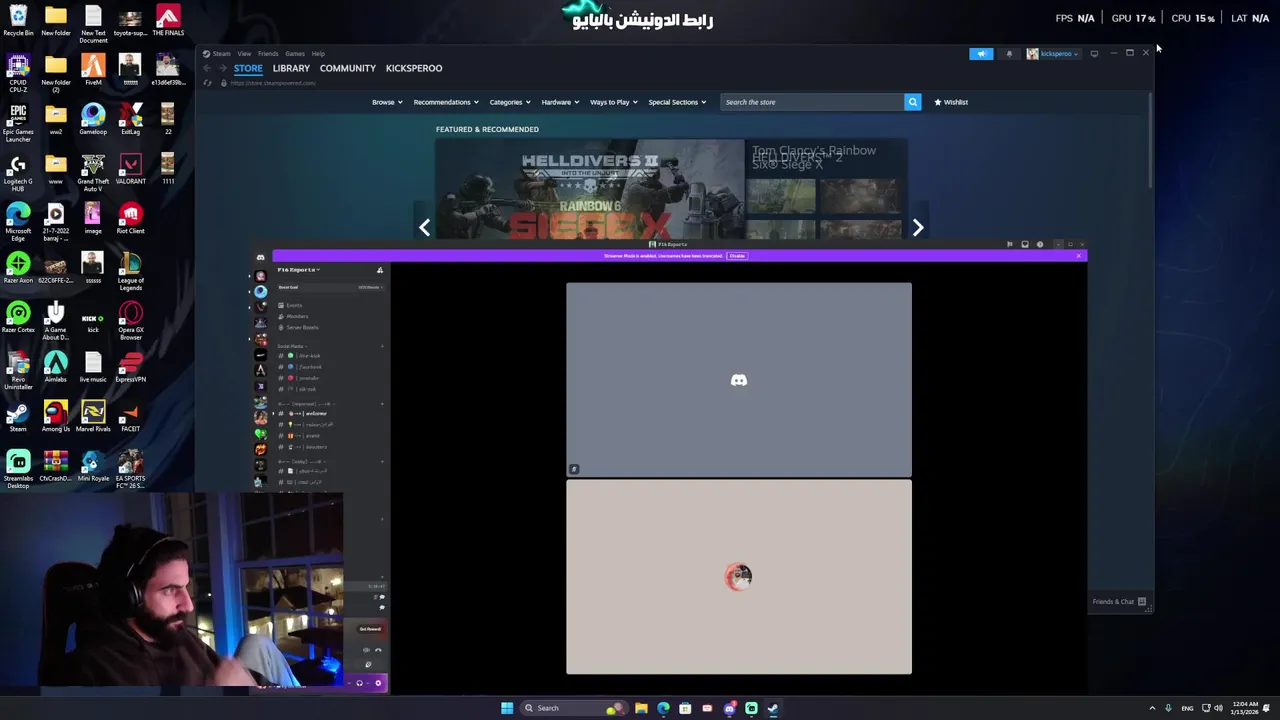This screenshot has width=1280, height=720.
Task: Open Microsoft Edge from the taskbar
Action: [x=663, y=708]
